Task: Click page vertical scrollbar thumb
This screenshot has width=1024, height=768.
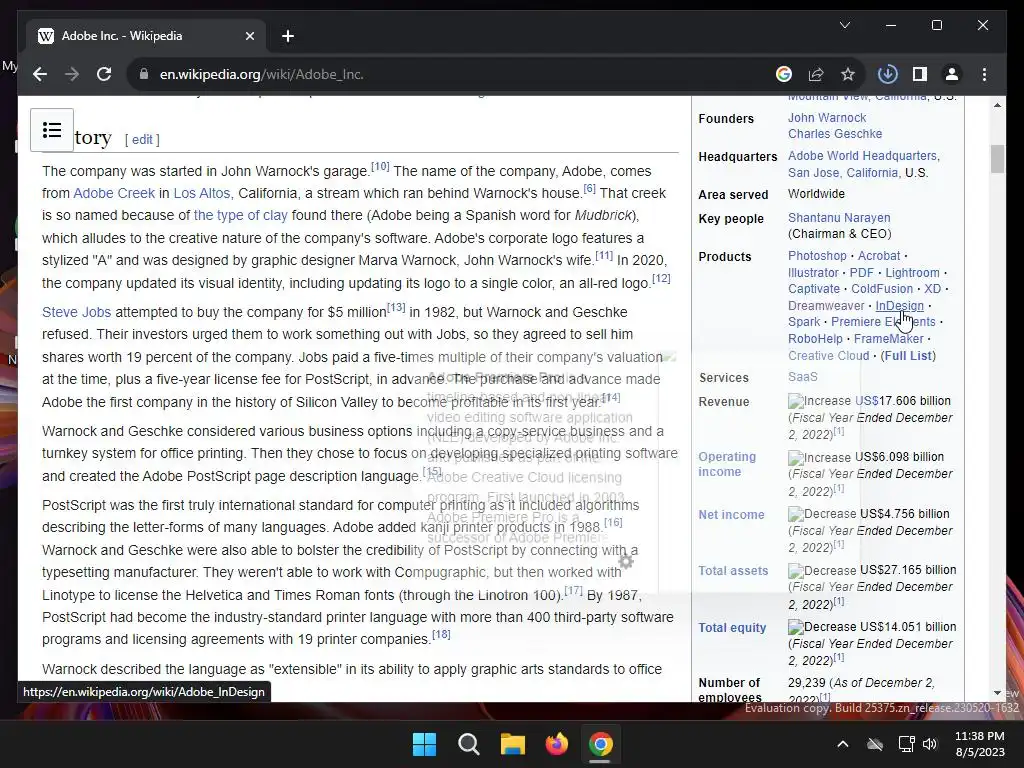Action: [997, 159]
